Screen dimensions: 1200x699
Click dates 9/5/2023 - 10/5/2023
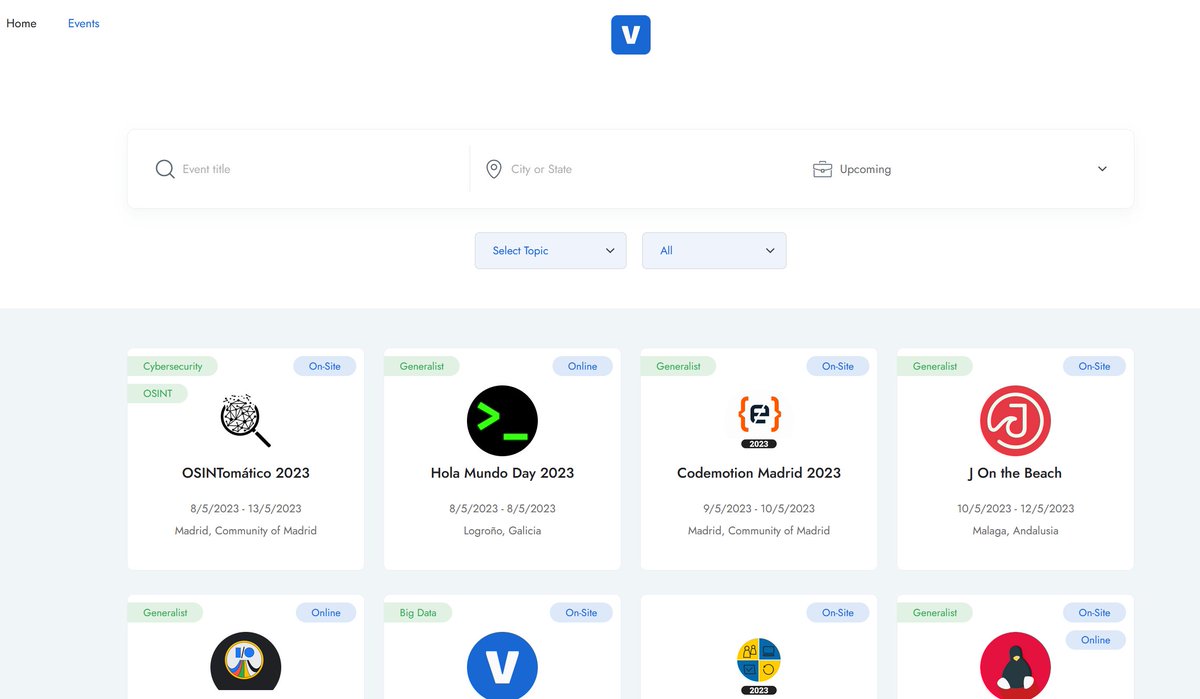[x=759, y=508]
